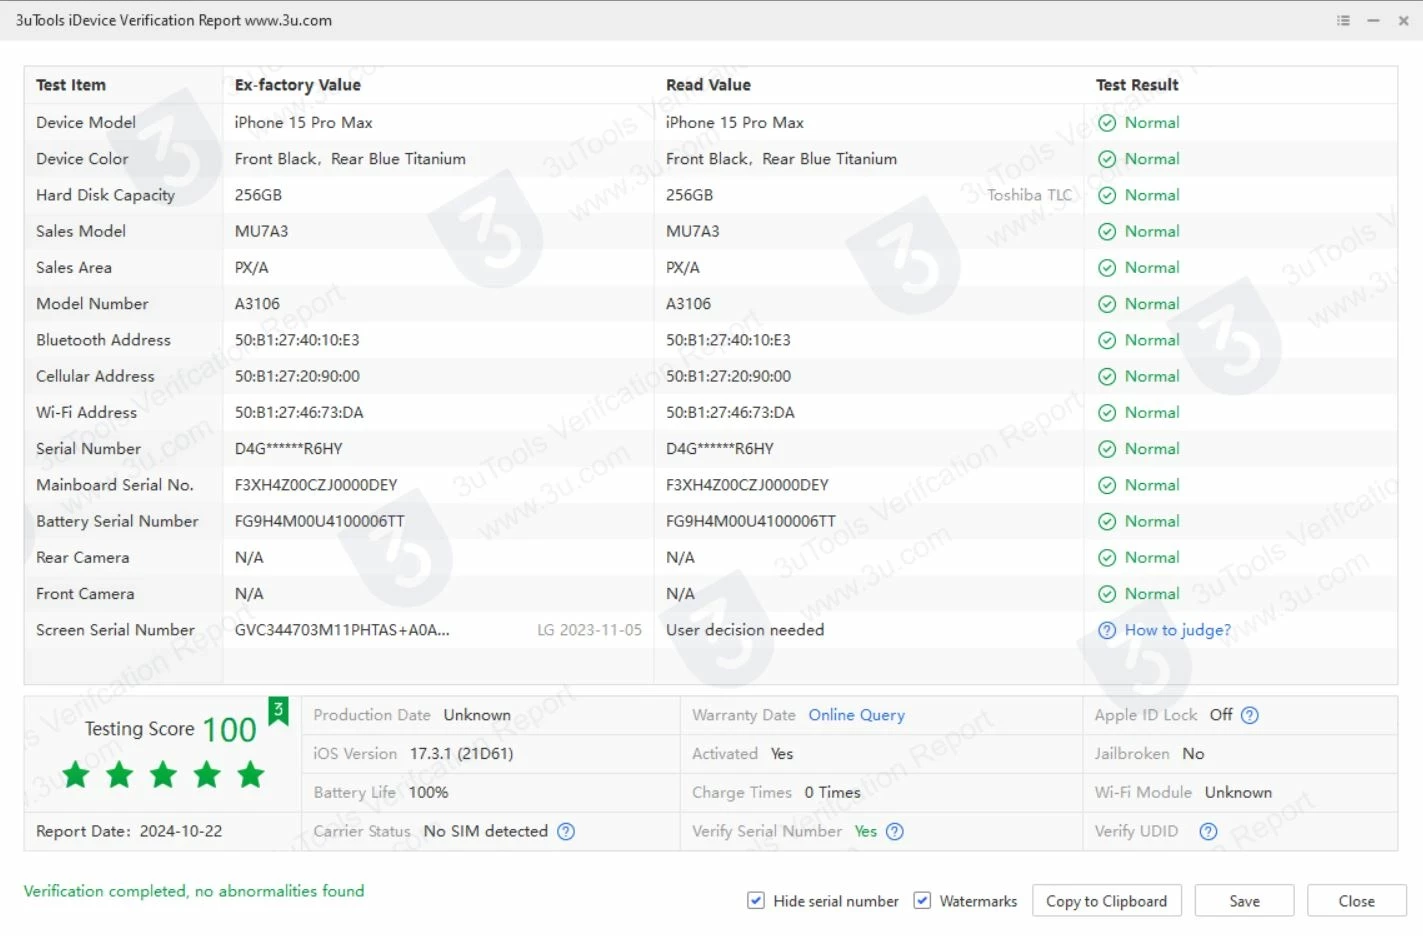Click the How to judge question icon
Screen dimensions: 1423x936
click(x=1107, y=630)
